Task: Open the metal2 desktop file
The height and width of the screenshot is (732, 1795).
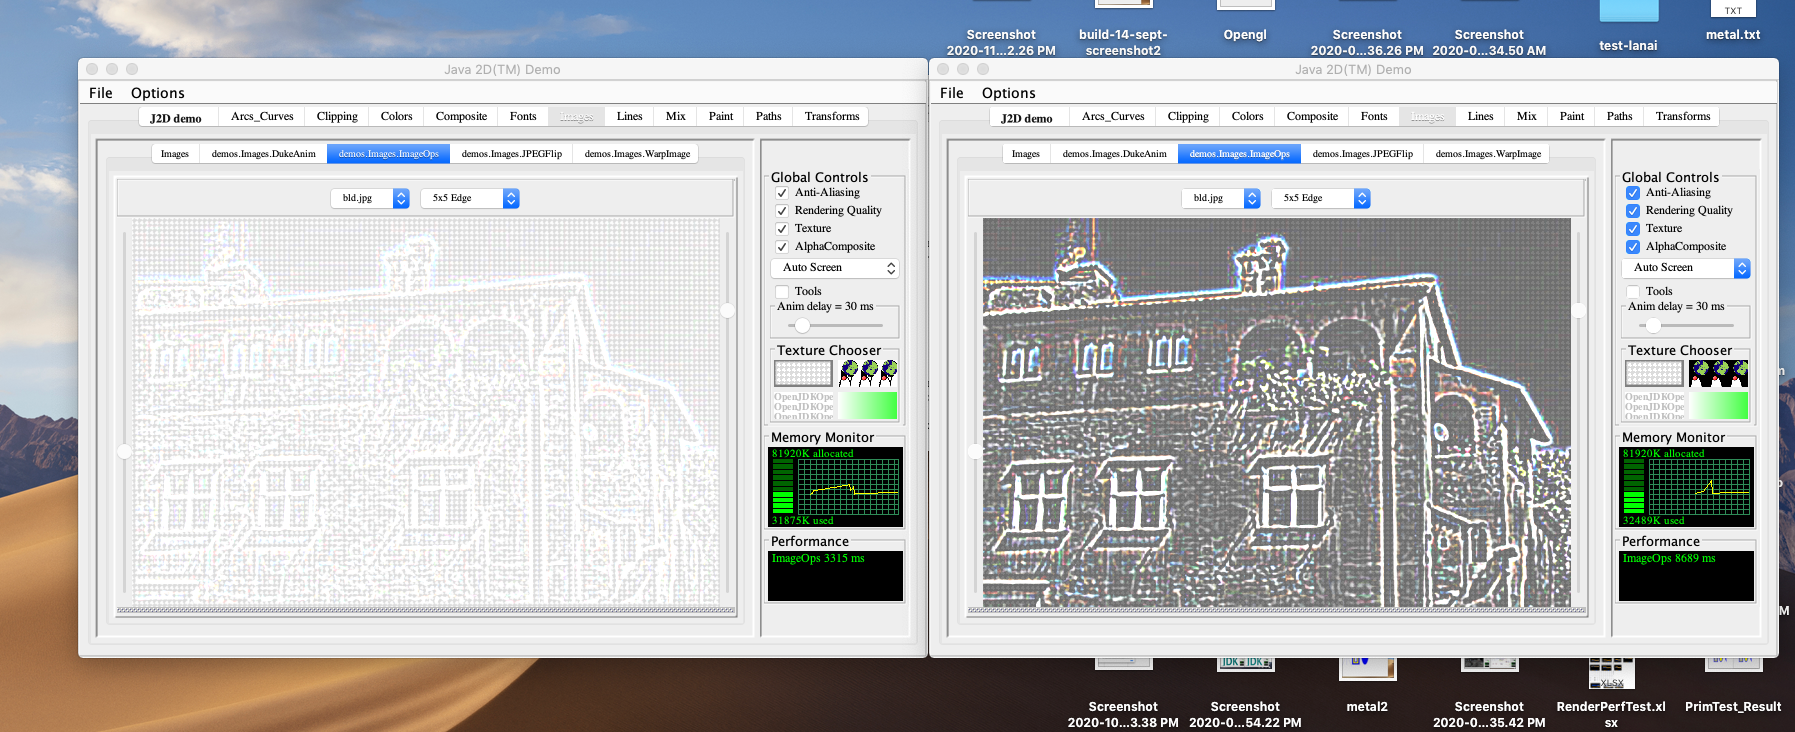Action: [x=1367, y=668]
